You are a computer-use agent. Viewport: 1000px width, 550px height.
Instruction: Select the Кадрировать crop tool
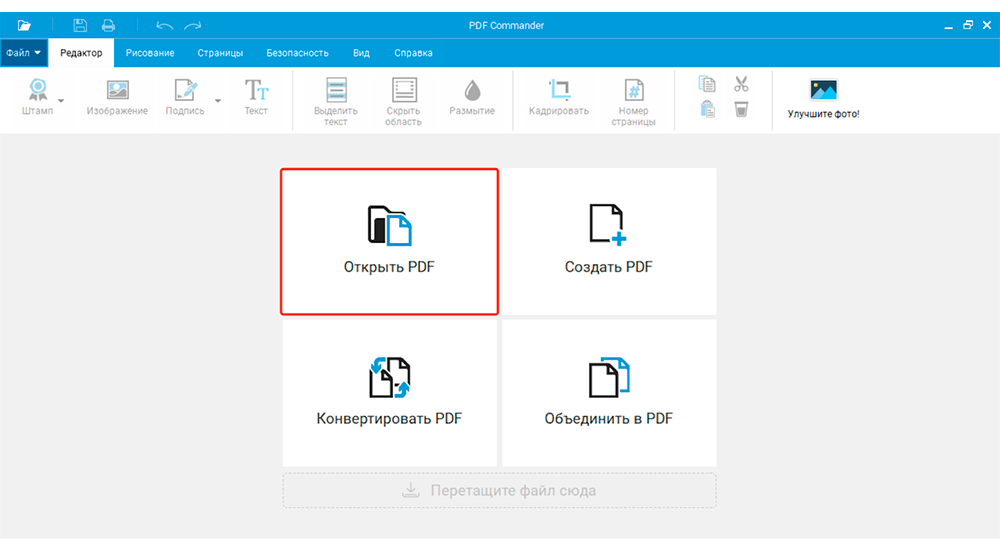pos(559,98)
